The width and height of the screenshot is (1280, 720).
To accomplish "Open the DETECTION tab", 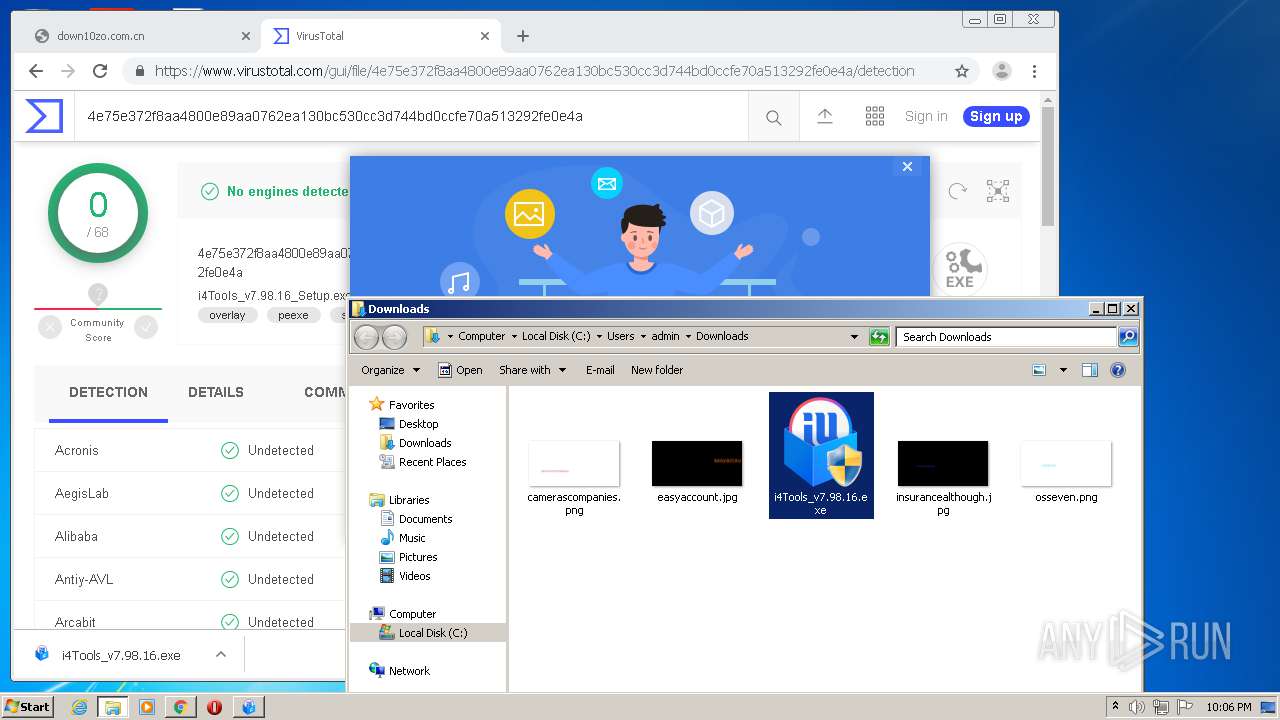I will coord(108,392).
